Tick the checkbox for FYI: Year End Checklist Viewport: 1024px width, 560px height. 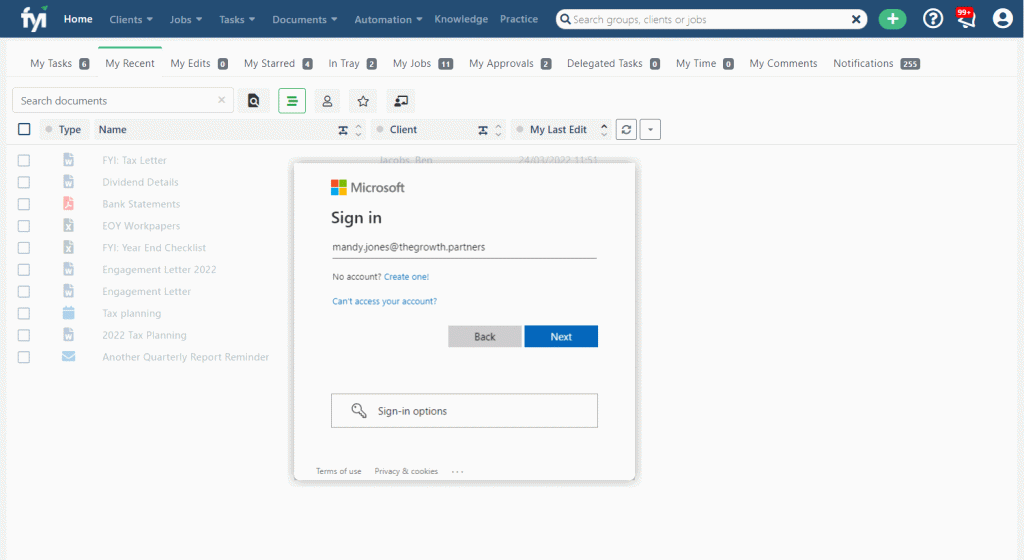24,248
